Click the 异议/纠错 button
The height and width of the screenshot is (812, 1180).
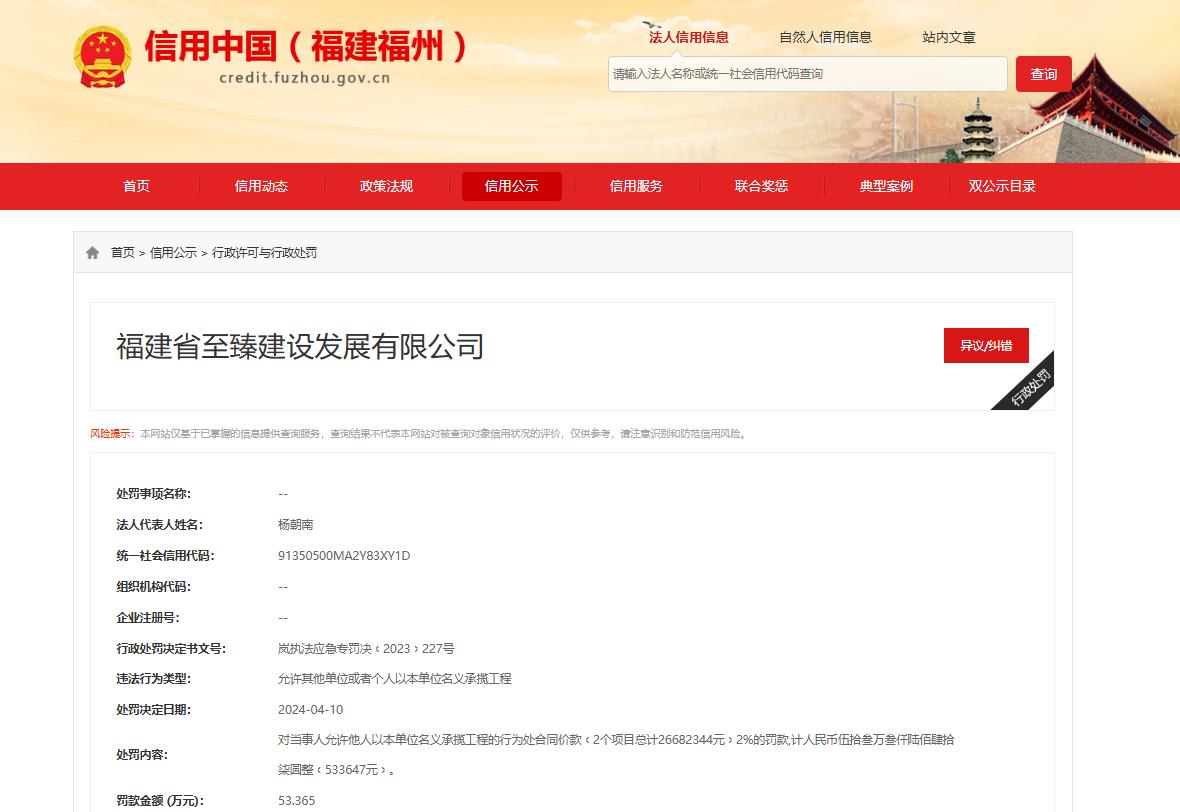(985, 345)
